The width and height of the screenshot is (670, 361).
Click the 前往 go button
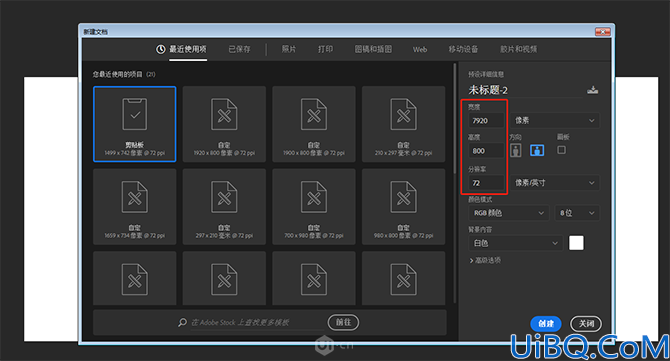click(343, 322)
